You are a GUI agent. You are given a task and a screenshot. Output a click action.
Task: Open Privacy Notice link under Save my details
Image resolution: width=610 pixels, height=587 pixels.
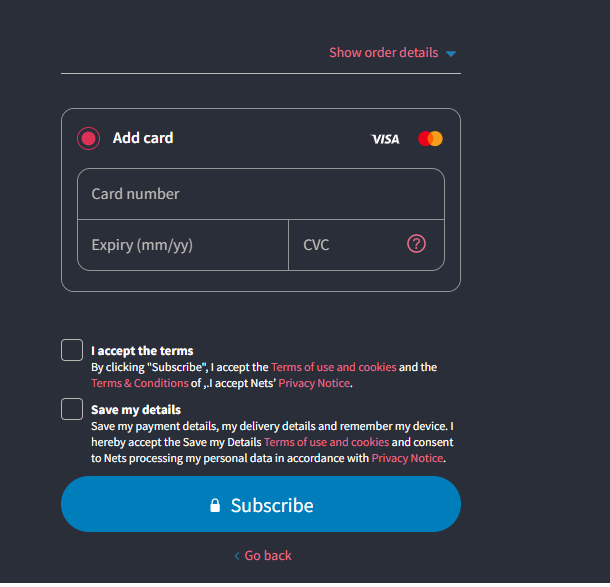point(407,458)
